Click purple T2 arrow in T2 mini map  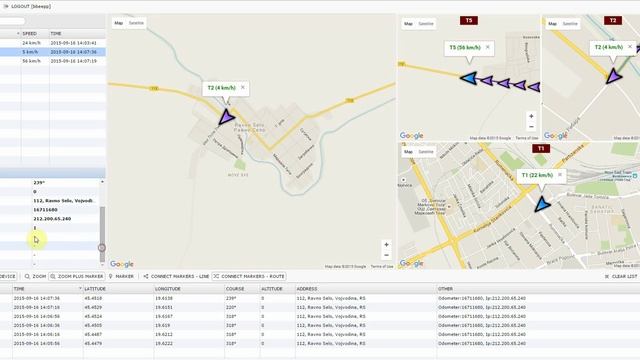pyautogui.click(x=613, y=76)
